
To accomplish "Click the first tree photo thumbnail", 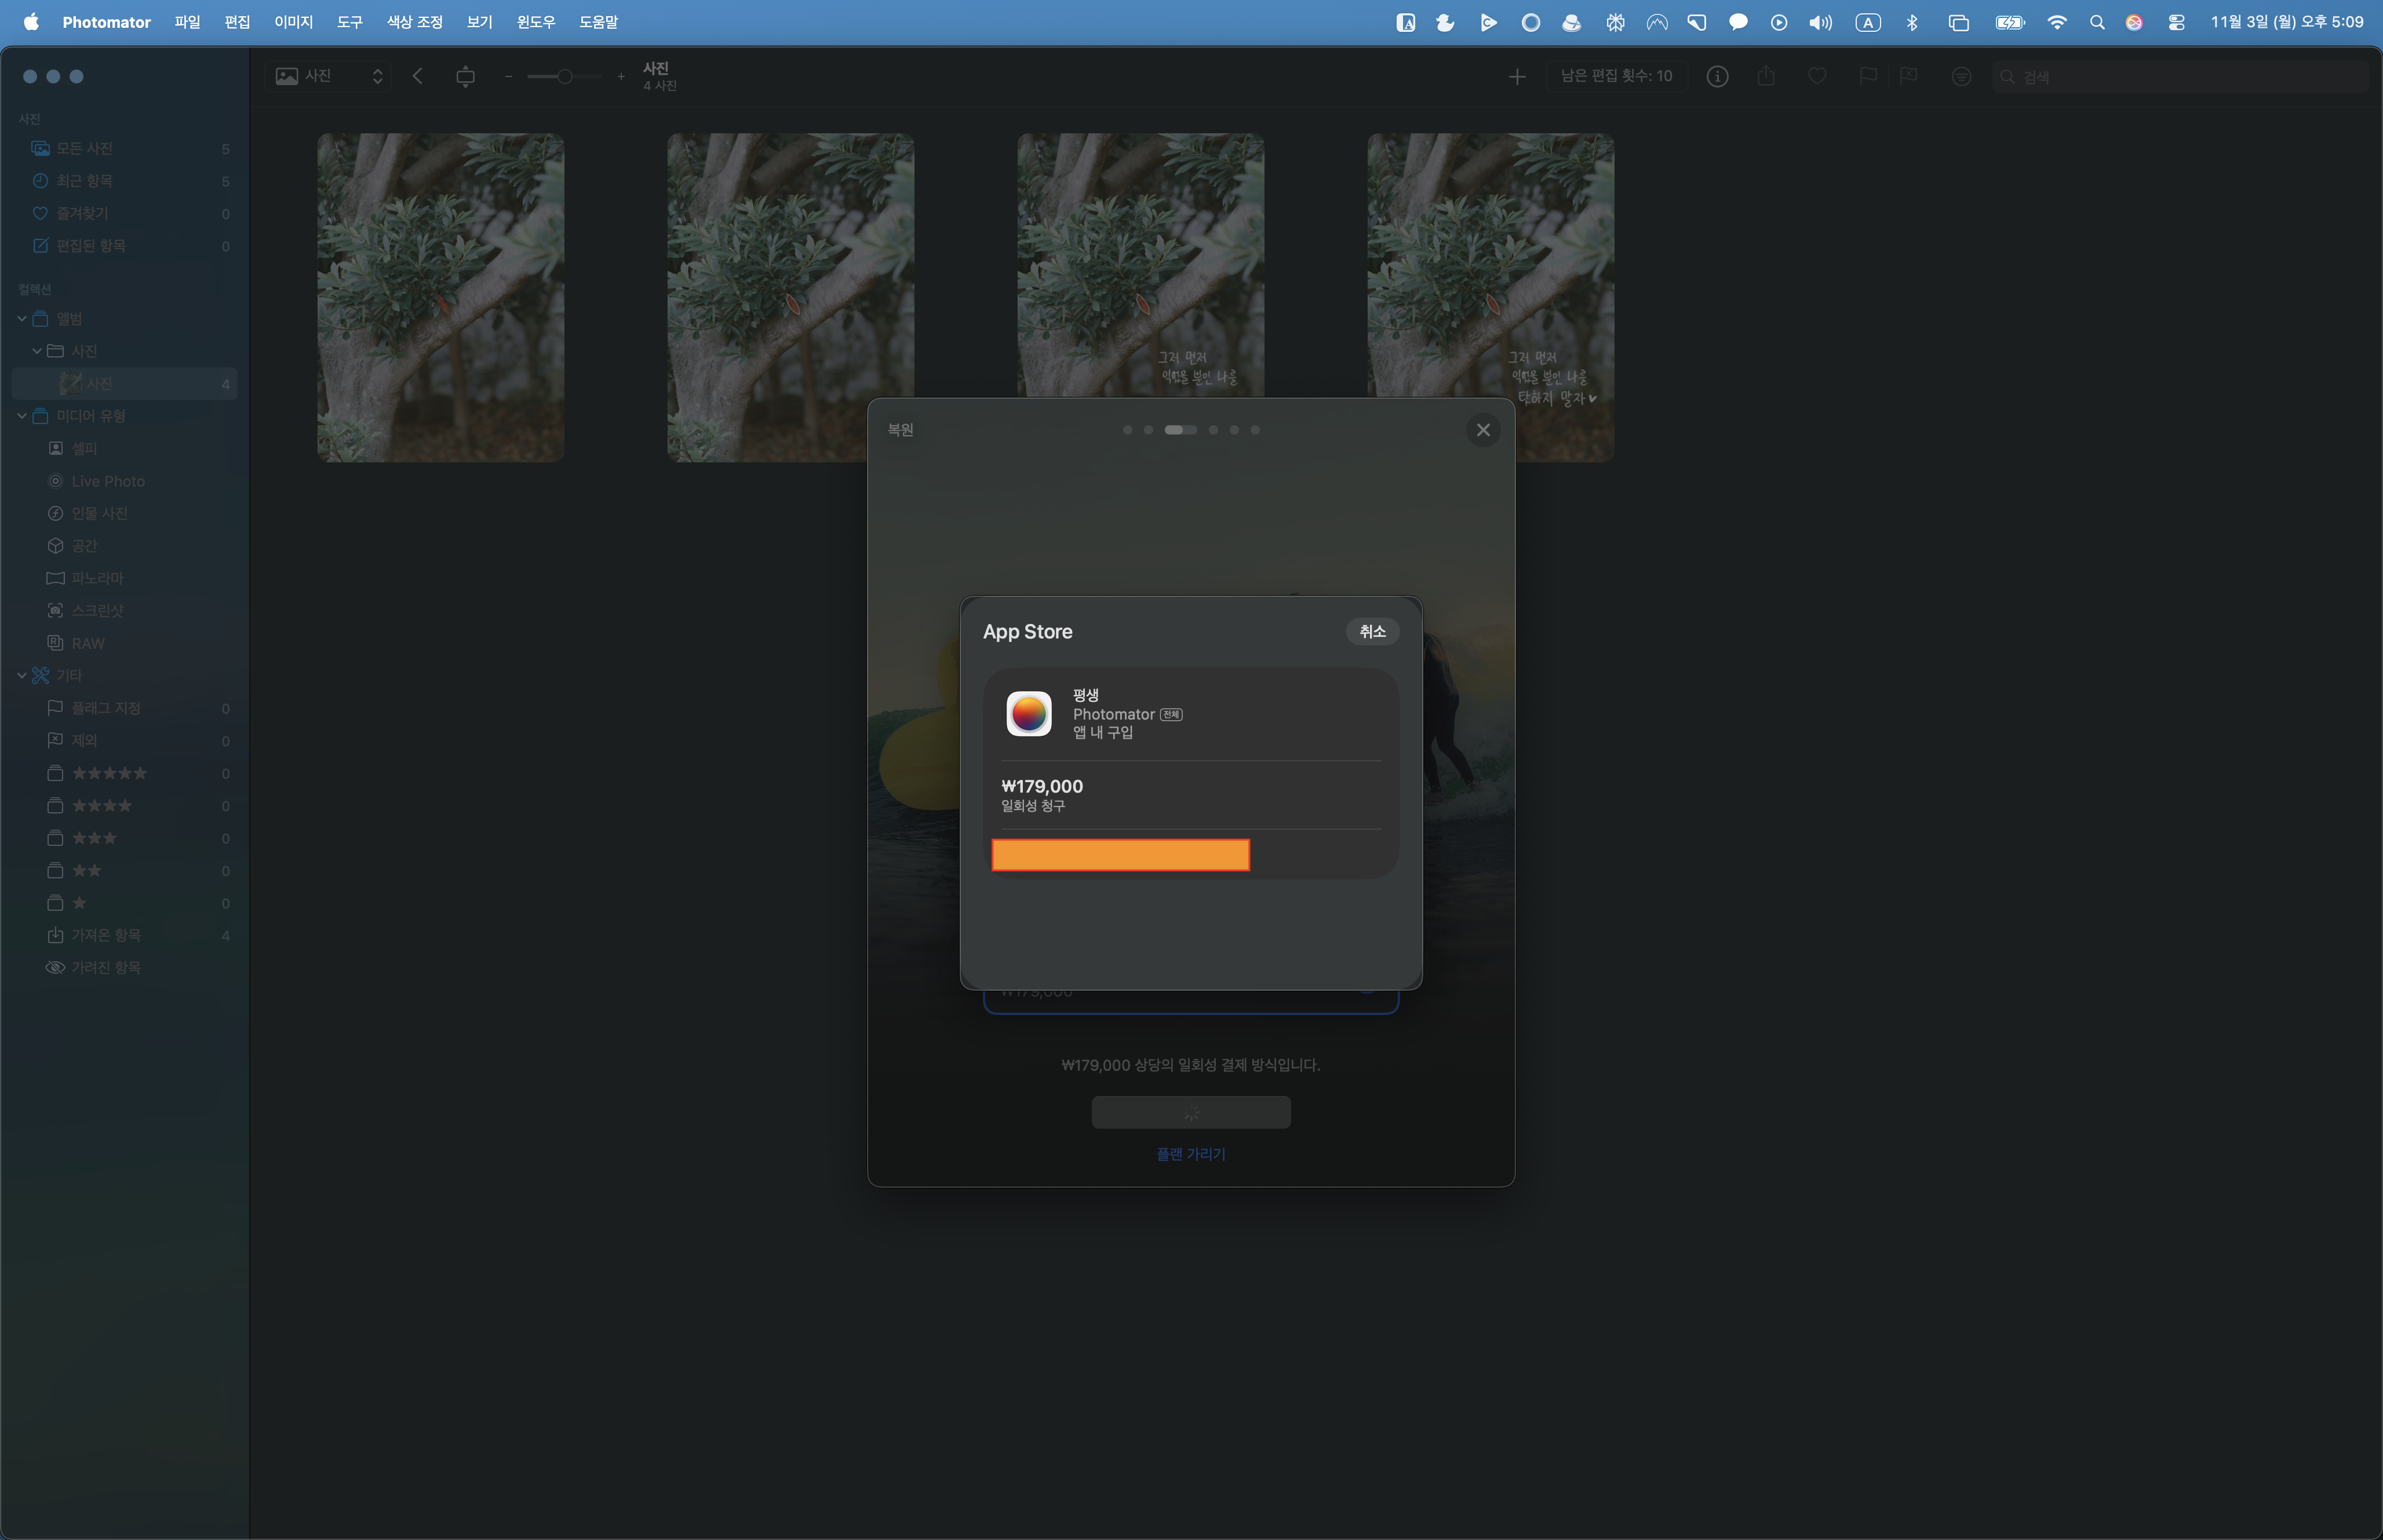I will [440, 297].
